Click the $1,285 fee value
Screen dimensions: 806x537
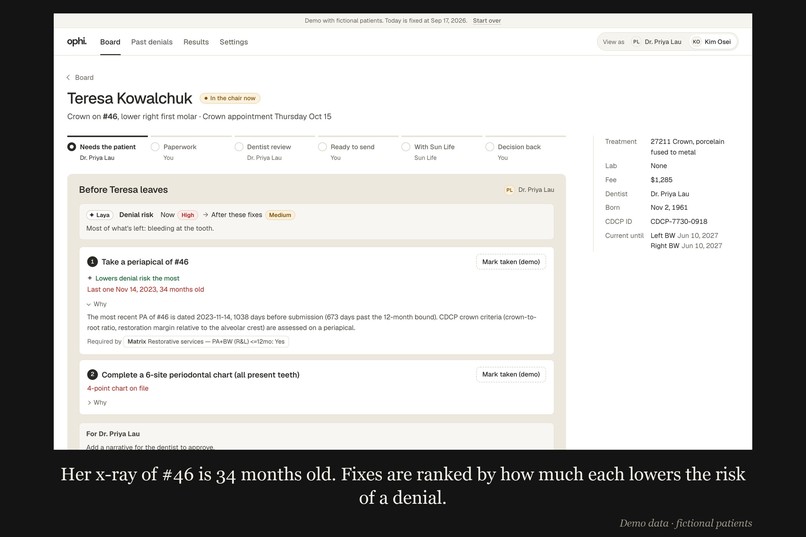pyautogui.click(x=661, y=180)
